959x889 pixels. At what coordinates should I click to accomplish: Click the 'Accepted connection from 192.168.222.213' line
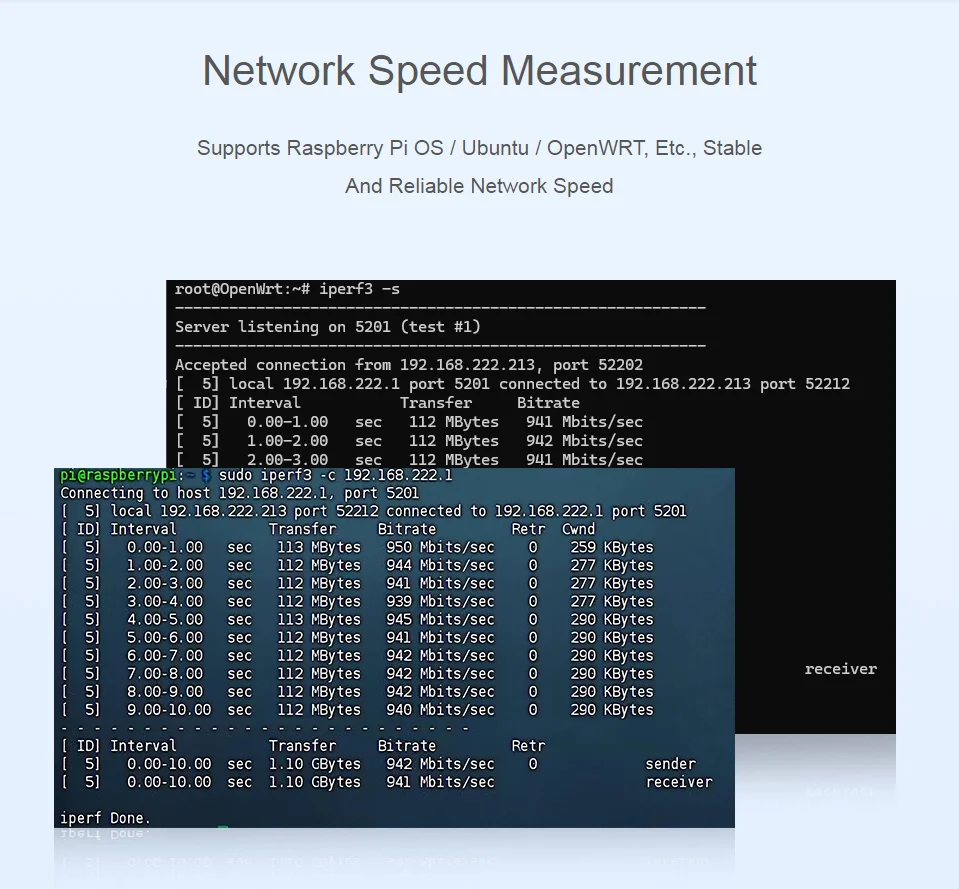click(409, 365)
